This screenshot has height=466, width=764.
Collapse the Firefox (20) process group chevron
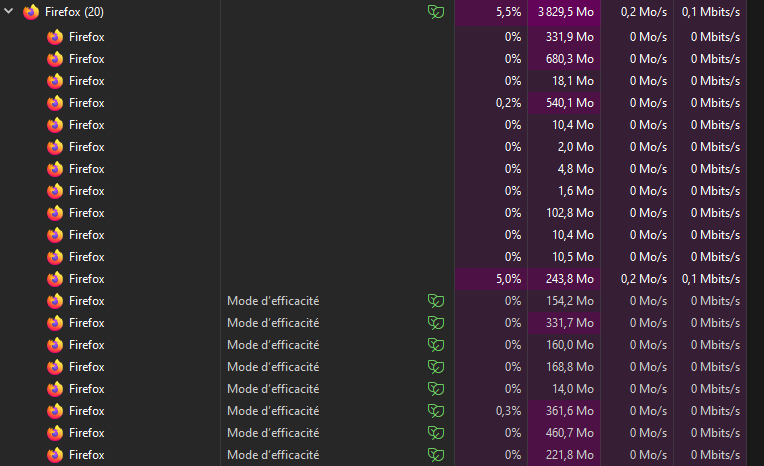[x=9, y=11]
